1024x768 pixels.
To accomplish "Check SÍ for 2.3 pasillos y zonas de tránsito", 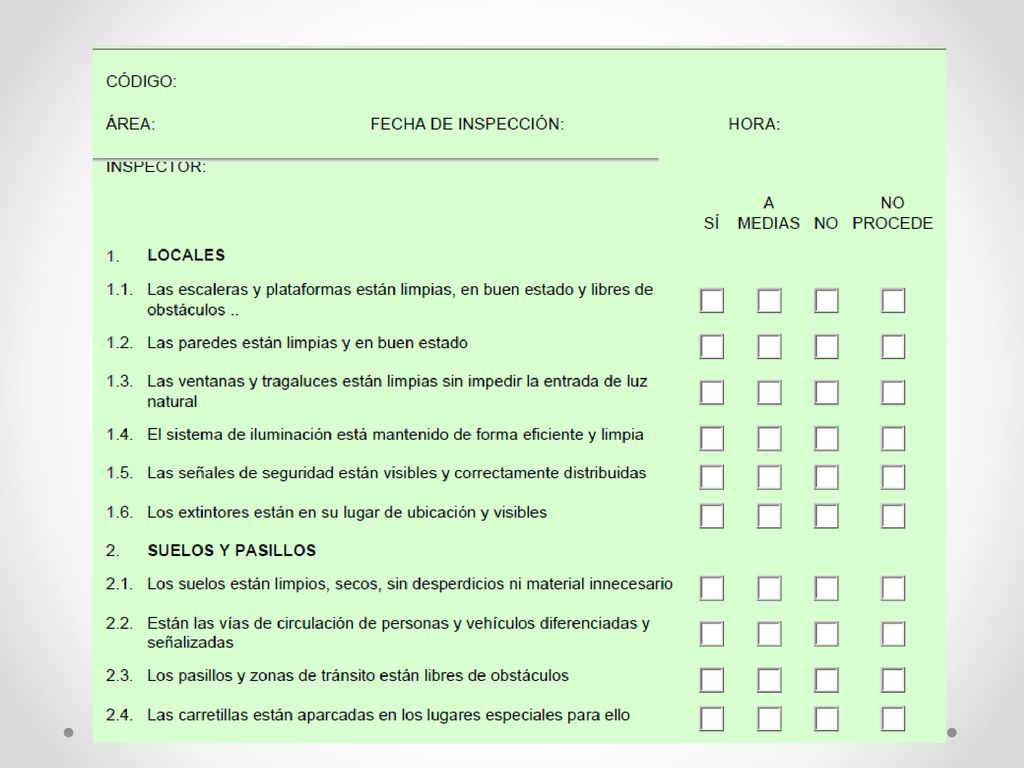I will (712, 680).
